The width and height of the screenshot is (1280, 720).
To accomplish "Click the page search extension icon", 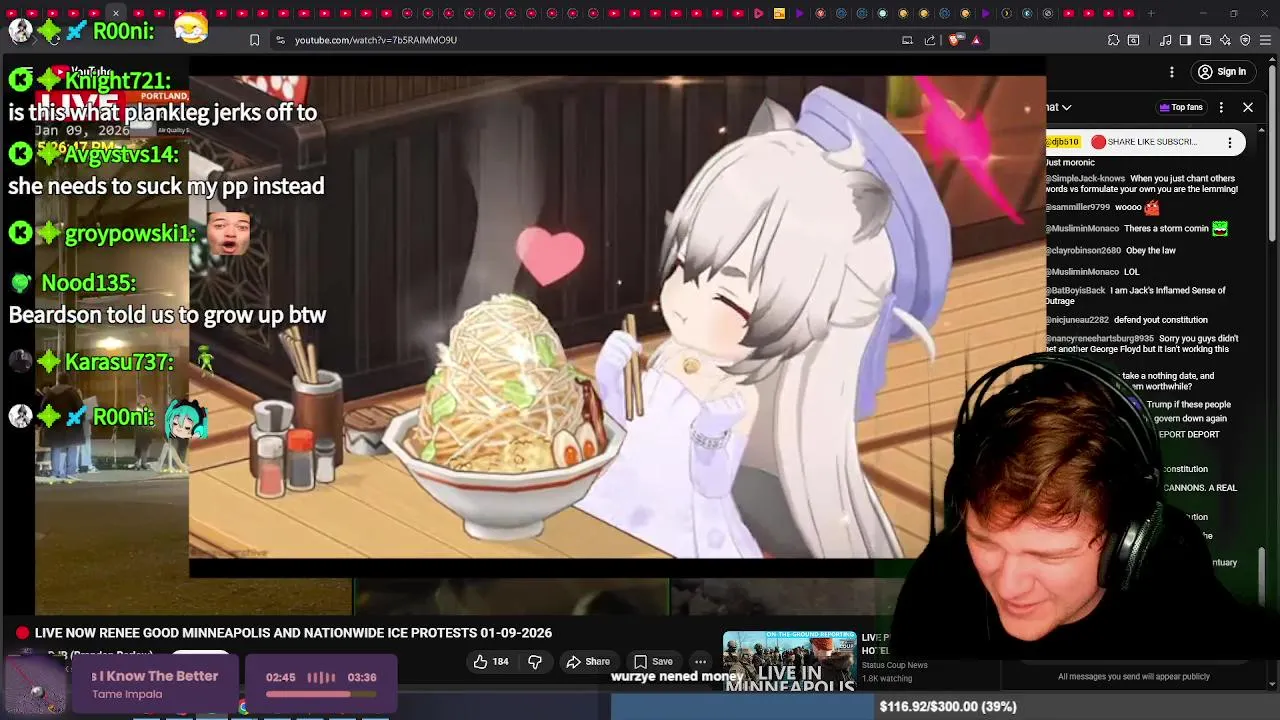I will pyautogui.click(x=1133, y=40).
